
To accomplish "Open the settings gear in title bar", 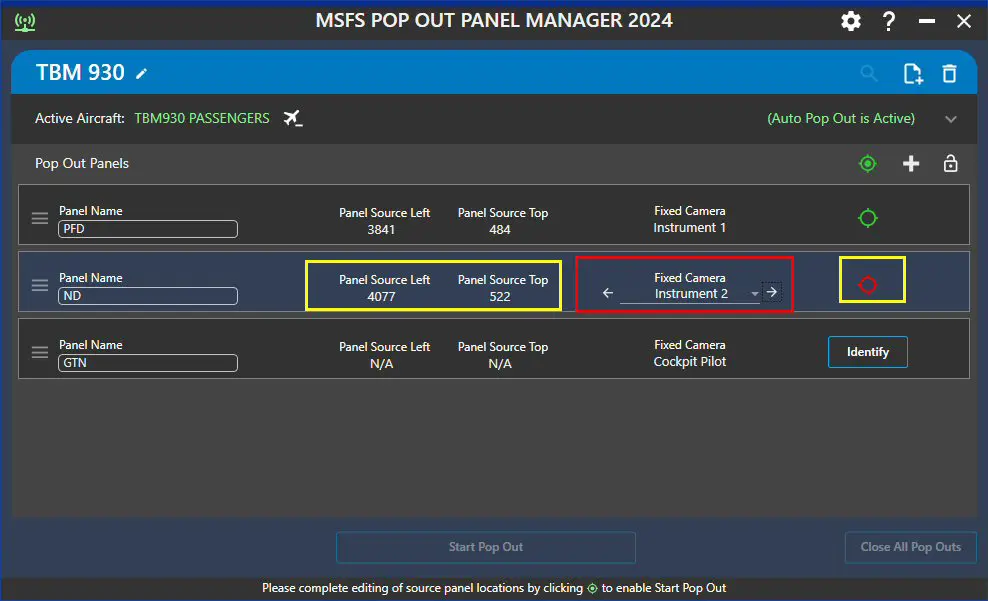I will coord(851,21).
